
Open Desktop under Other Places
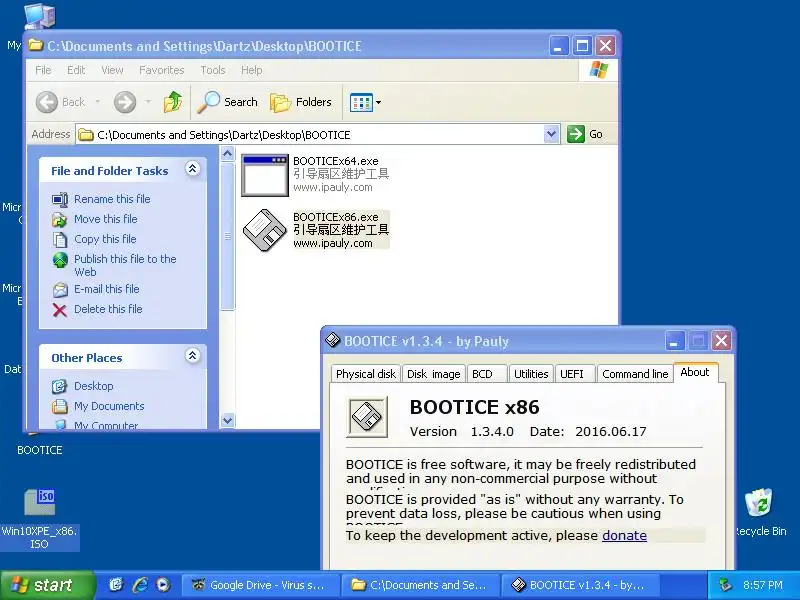point(94,386)
